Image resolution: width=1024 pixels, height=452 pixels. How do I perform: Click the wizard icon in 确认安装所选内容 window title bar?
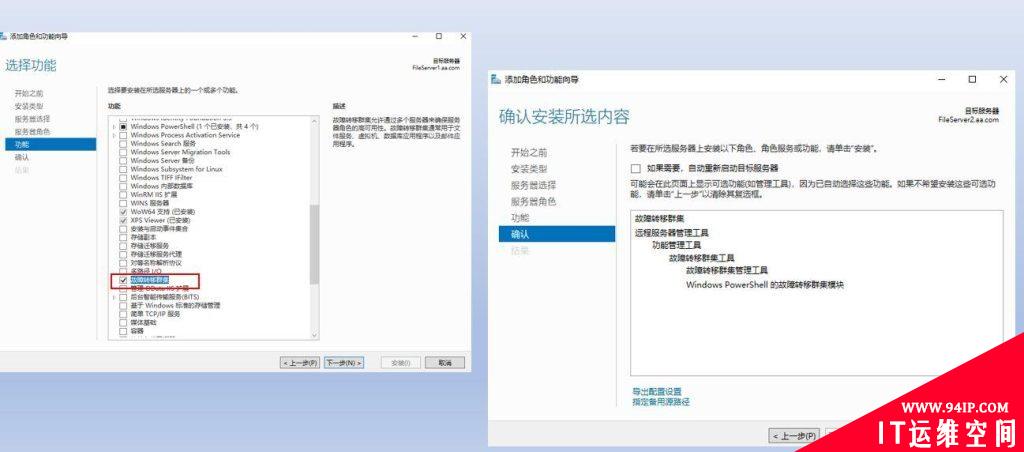(496, 79)
